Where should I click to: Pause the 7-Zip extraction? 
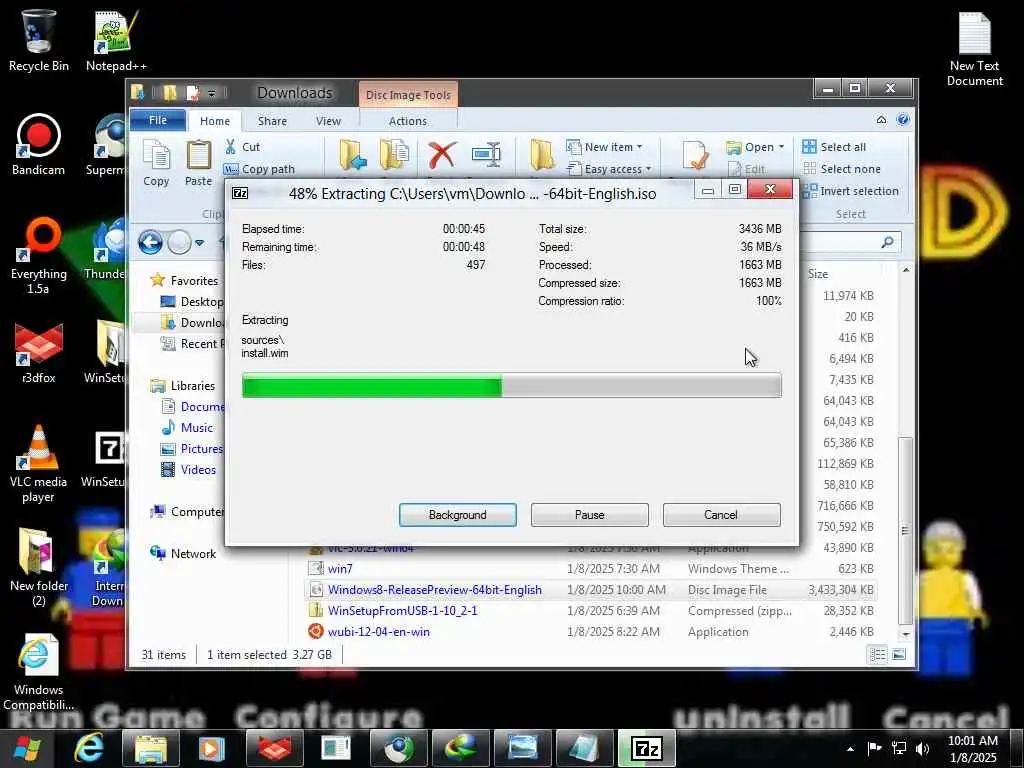[x=589, y=515]
